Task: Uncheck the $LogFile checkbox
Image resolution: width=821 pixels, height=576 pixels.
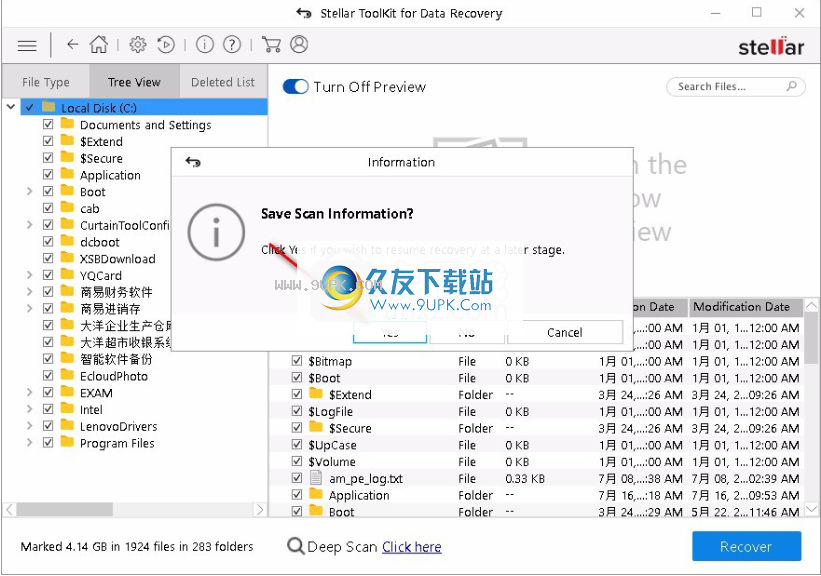Action: 297,411
